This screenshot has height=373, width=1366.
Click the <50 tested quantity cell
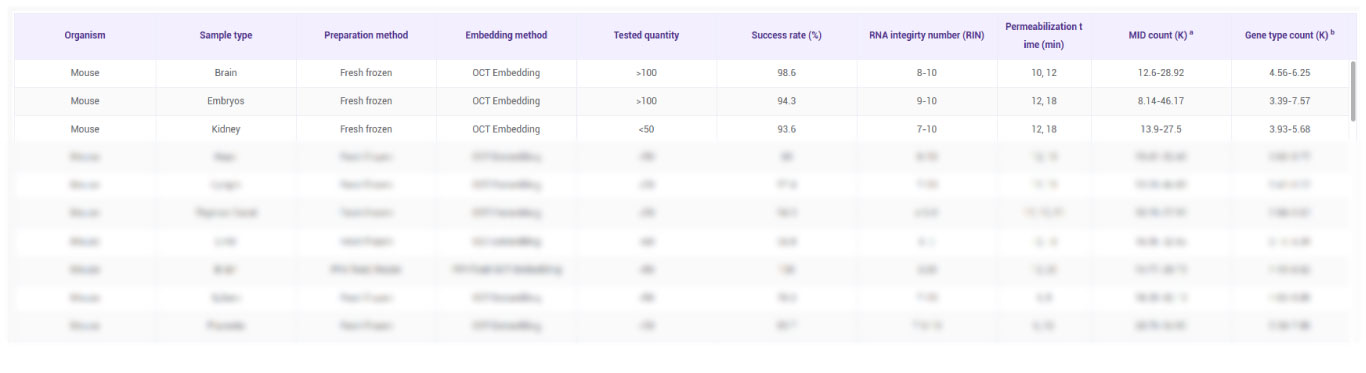click(x=646, y=129)
